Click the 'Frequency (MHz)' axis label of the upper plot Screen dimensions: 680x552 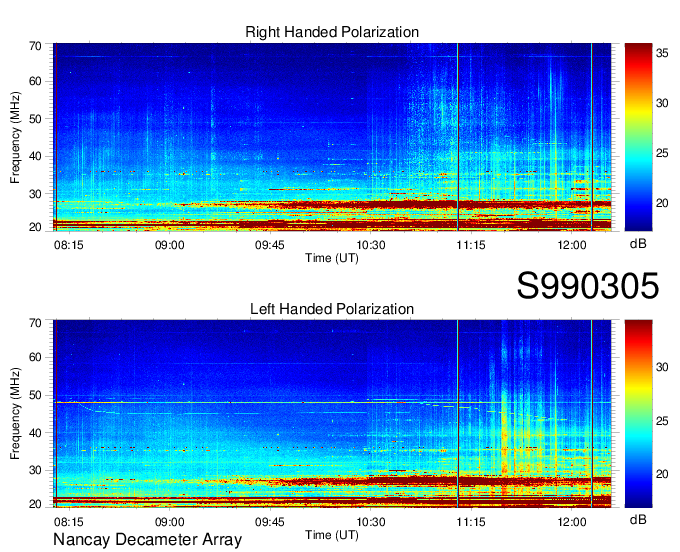pos(15,137)
